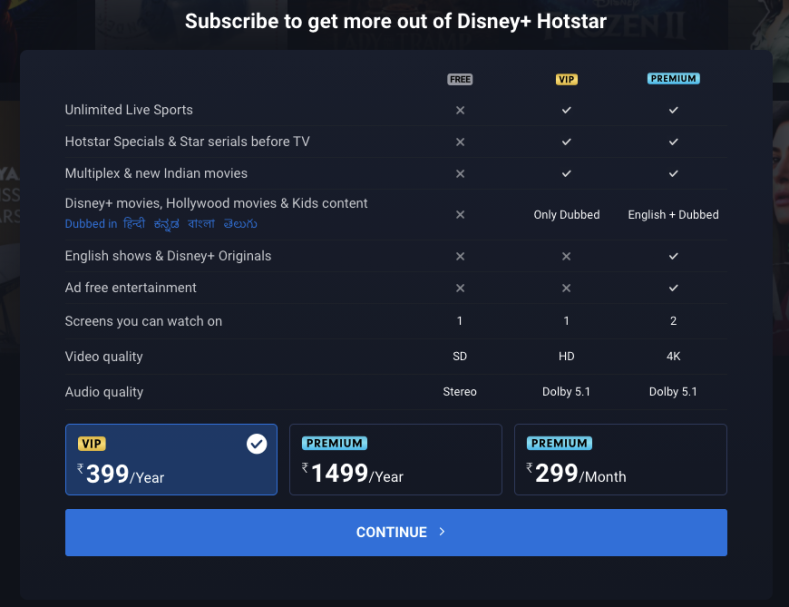The height and width of the screenshot is (607, 789).
Task: Click the FREE badge column header
Action: [x=460, y=79]
